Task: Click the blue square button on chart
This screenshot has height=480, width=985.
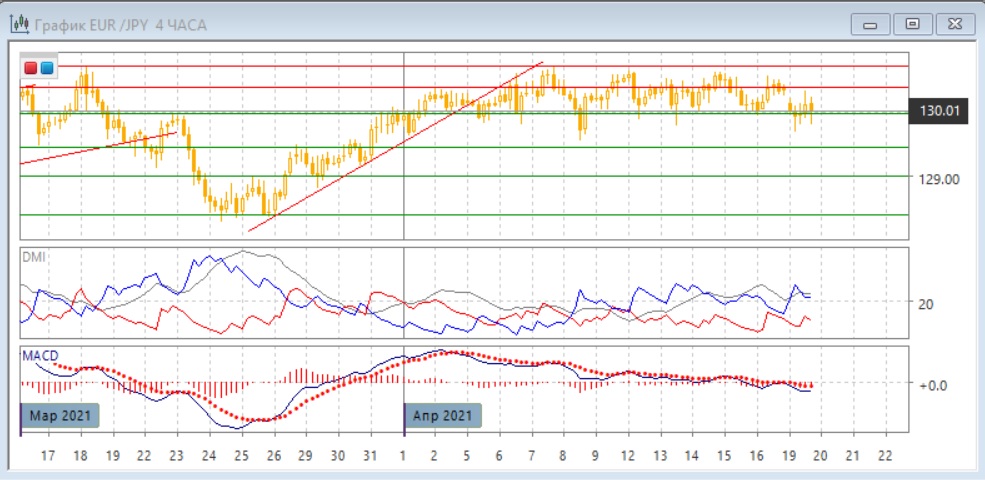Action: (46, 68)
